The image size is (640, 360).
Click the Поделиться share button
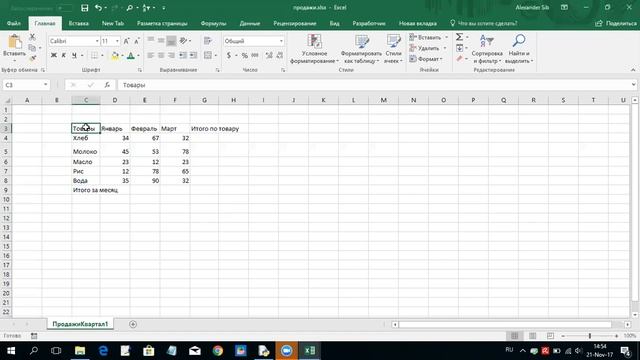[616, 23]
